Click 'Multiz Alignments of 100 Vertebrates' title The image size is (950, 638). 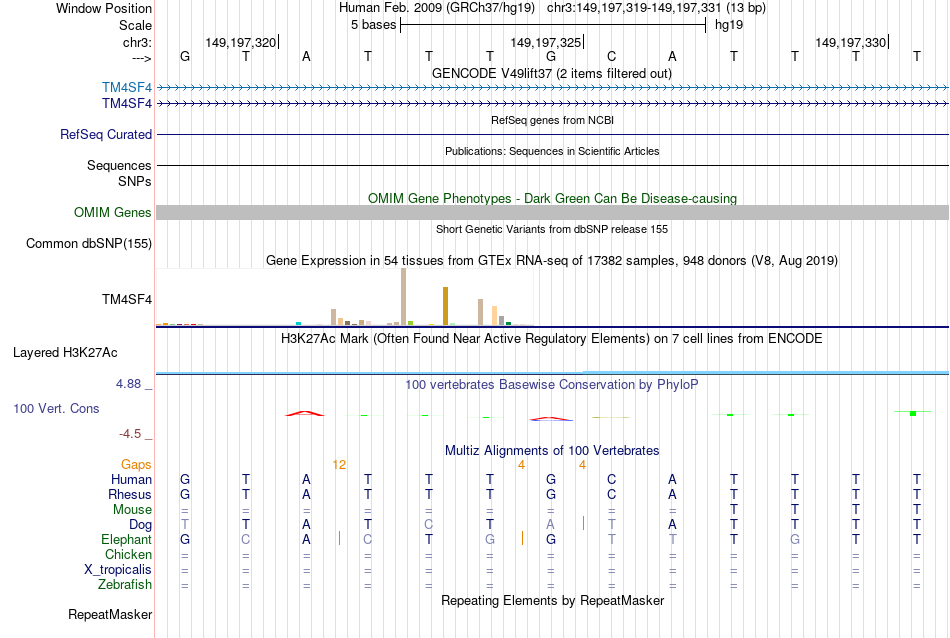tap(552, 450)
